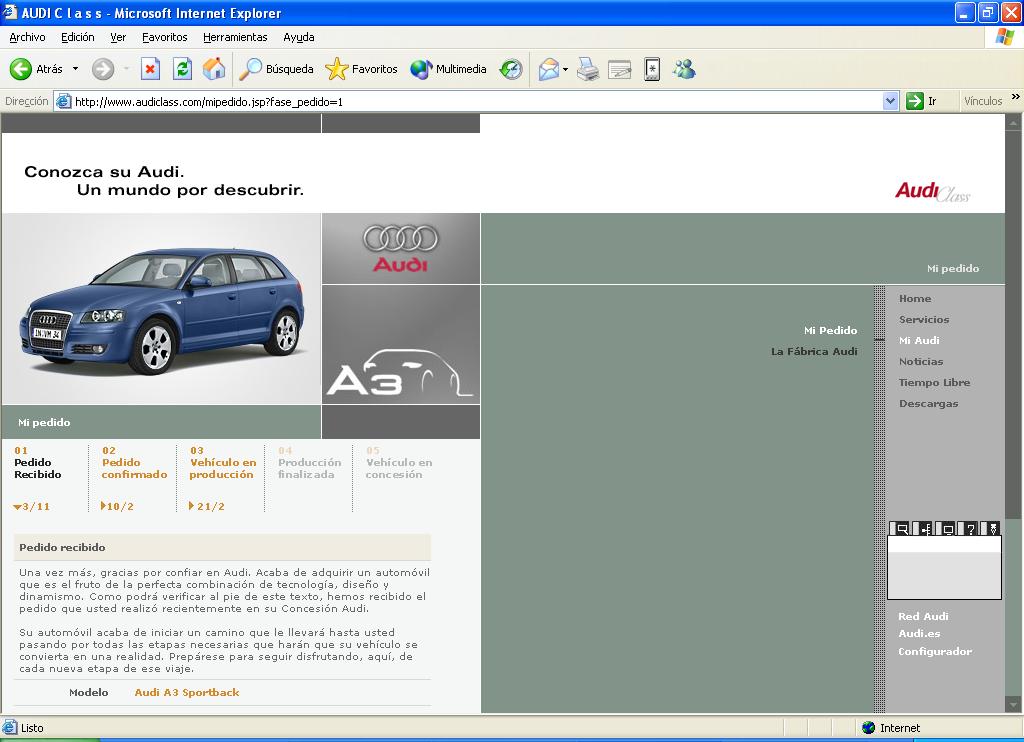Click the vertical scrollbar down arrow
Viewport: 1024px width, 742px height.
coord(1013,704)
